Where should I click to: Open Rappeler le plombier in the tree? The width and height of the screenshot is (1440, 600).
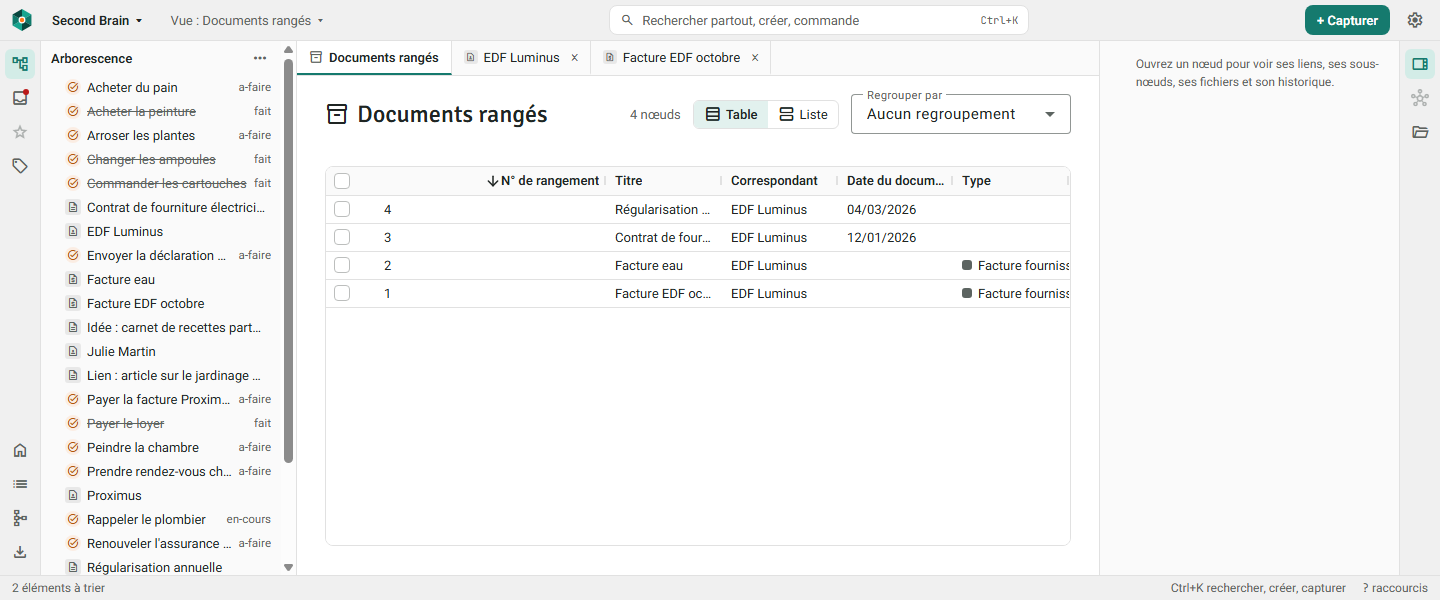pyautogui.click(x=168, y=519)
